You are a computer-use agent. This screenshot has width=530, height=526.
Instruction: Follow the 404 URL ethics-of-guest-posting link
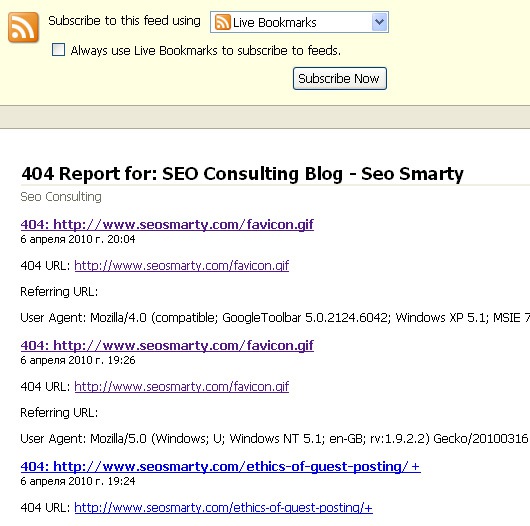223,508
